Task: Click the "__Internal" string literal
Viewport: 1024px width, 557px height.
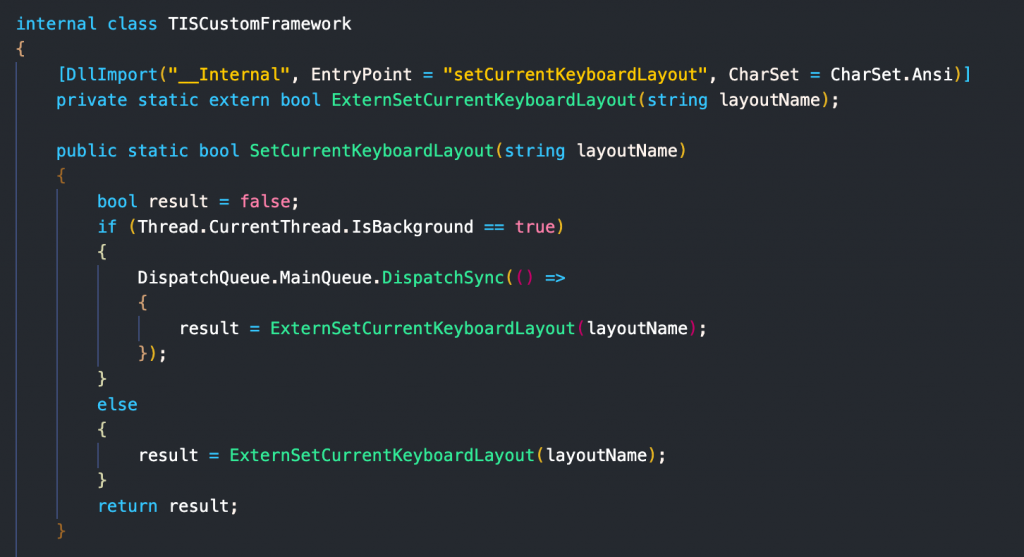Action: pyautogui.click(x=229, y=74)
